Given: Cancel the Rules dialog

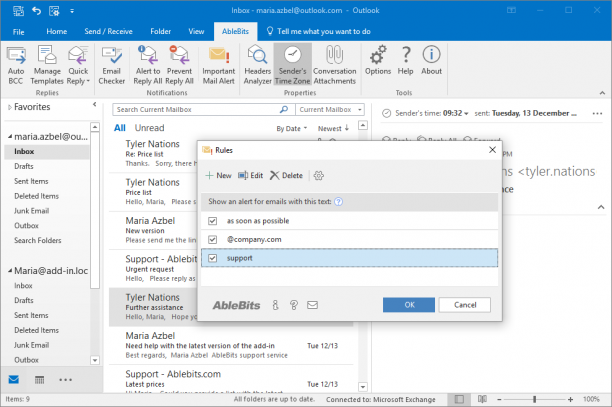Looking at the screenshot, I should pos(465,305).
